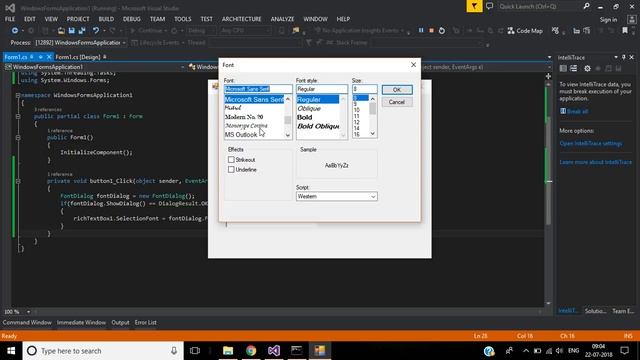This screenshot has width=640, height=360.
Task: Collapse the Form1 class code block
Action: click(18, 116)
